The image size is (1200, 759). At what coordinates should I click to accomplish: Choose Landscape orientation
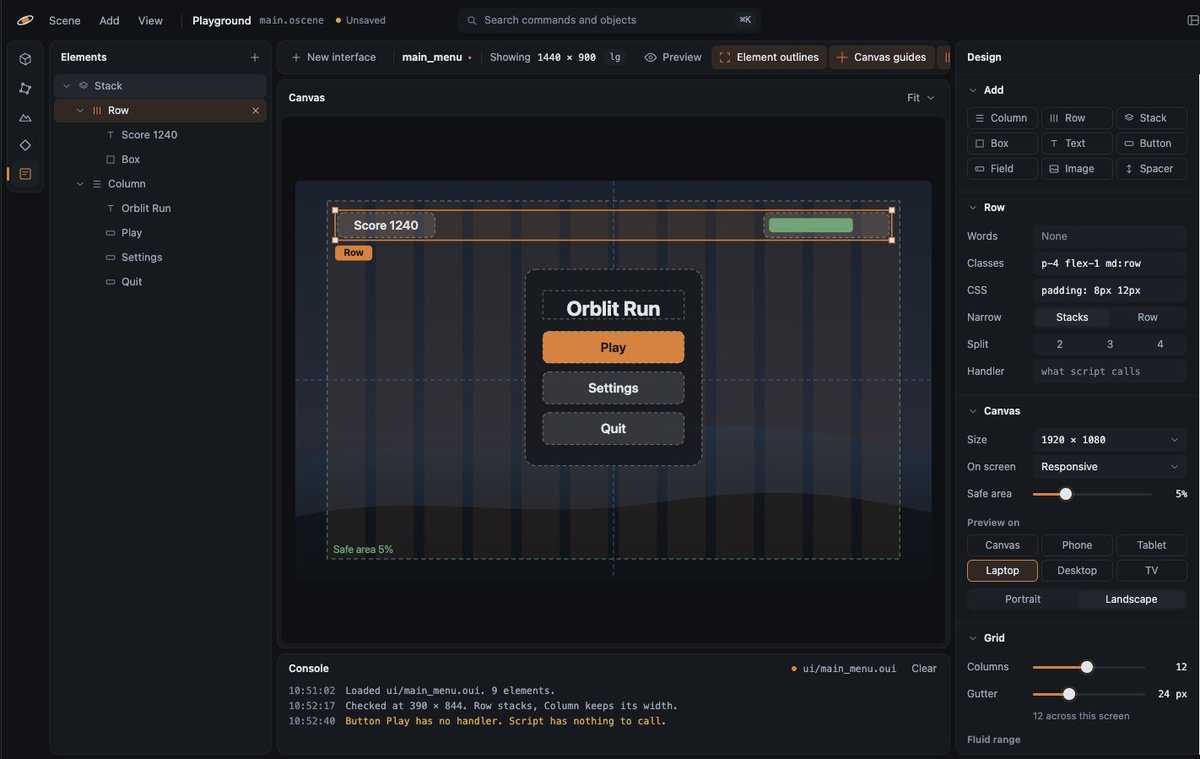[x=1131, y=599]
